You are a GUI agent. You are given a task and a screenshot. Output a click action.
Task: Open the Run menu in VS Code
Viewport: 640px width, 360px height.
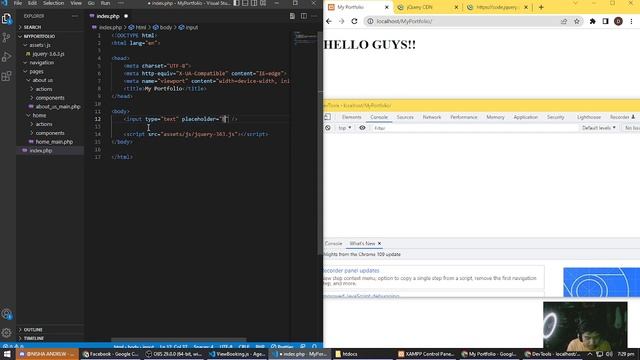point(105,3)
